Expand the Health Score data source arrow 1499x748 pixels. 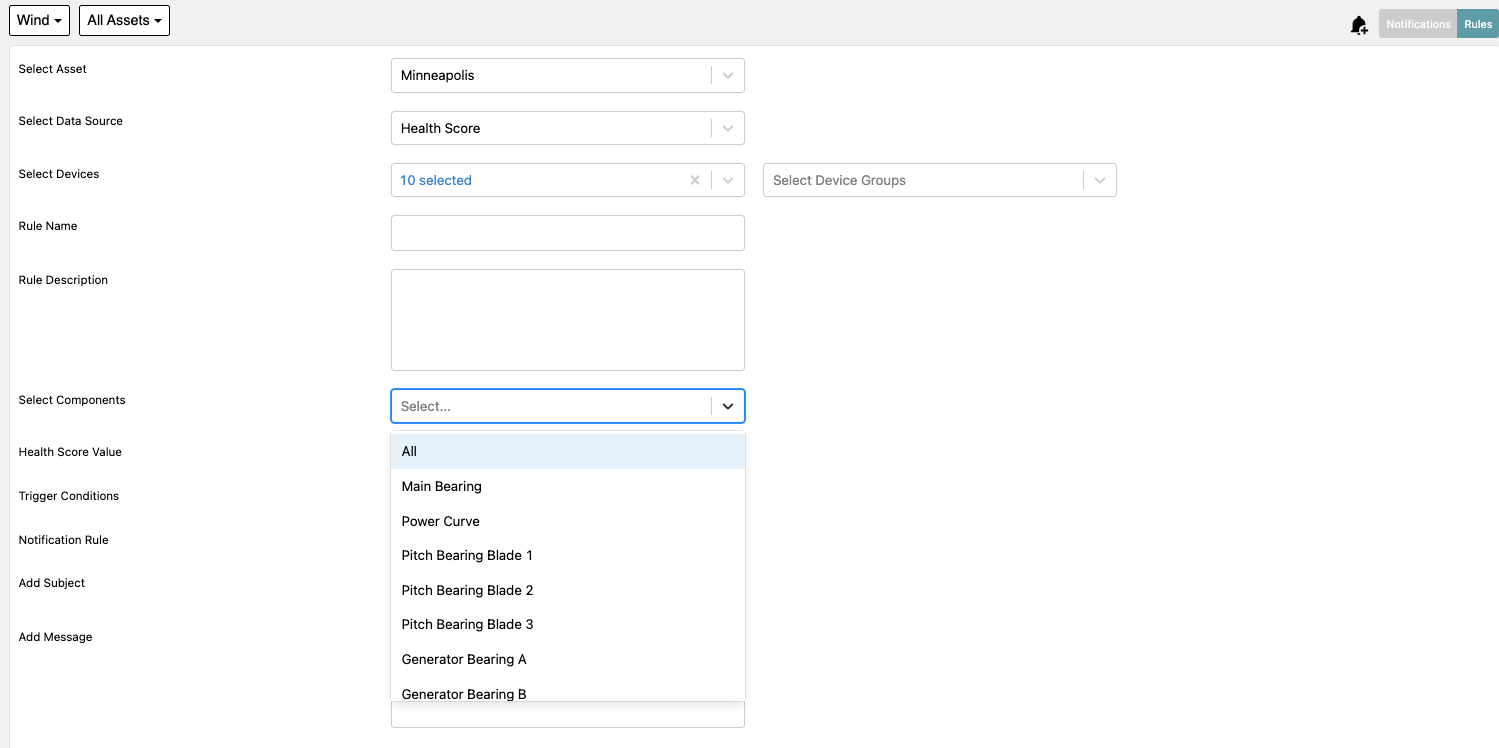pos(728,128)
